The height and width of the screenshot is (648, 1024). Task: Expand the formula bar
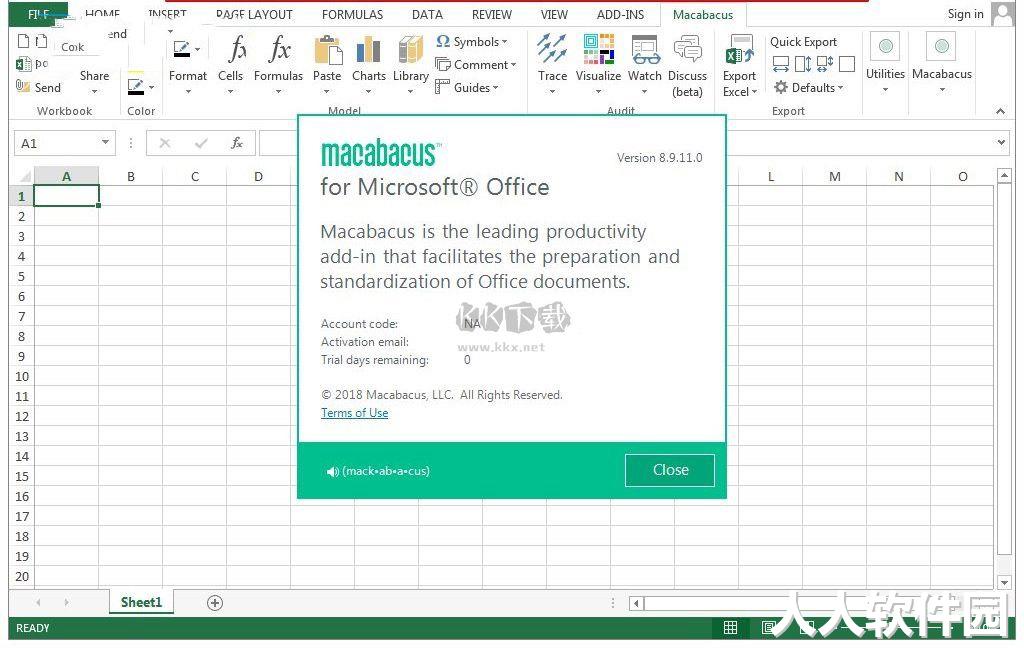click(x=1001, y=142)
